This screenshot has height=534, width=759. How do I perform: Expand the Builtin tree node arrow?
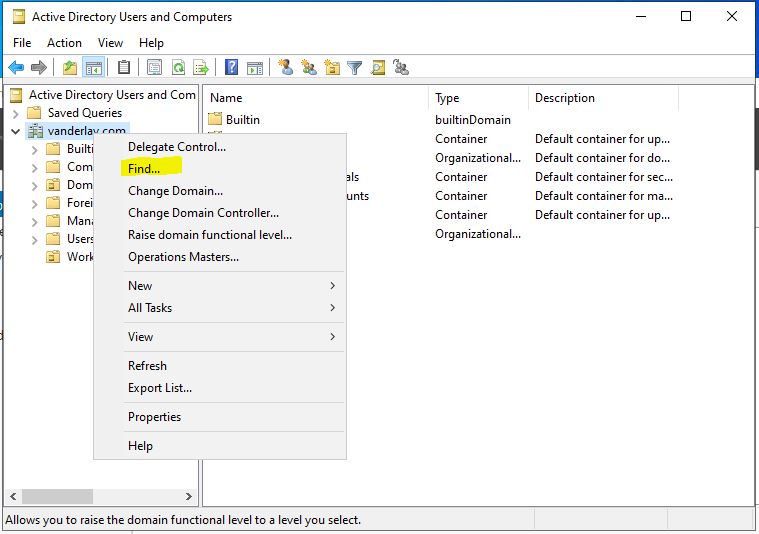click(34, 150)
